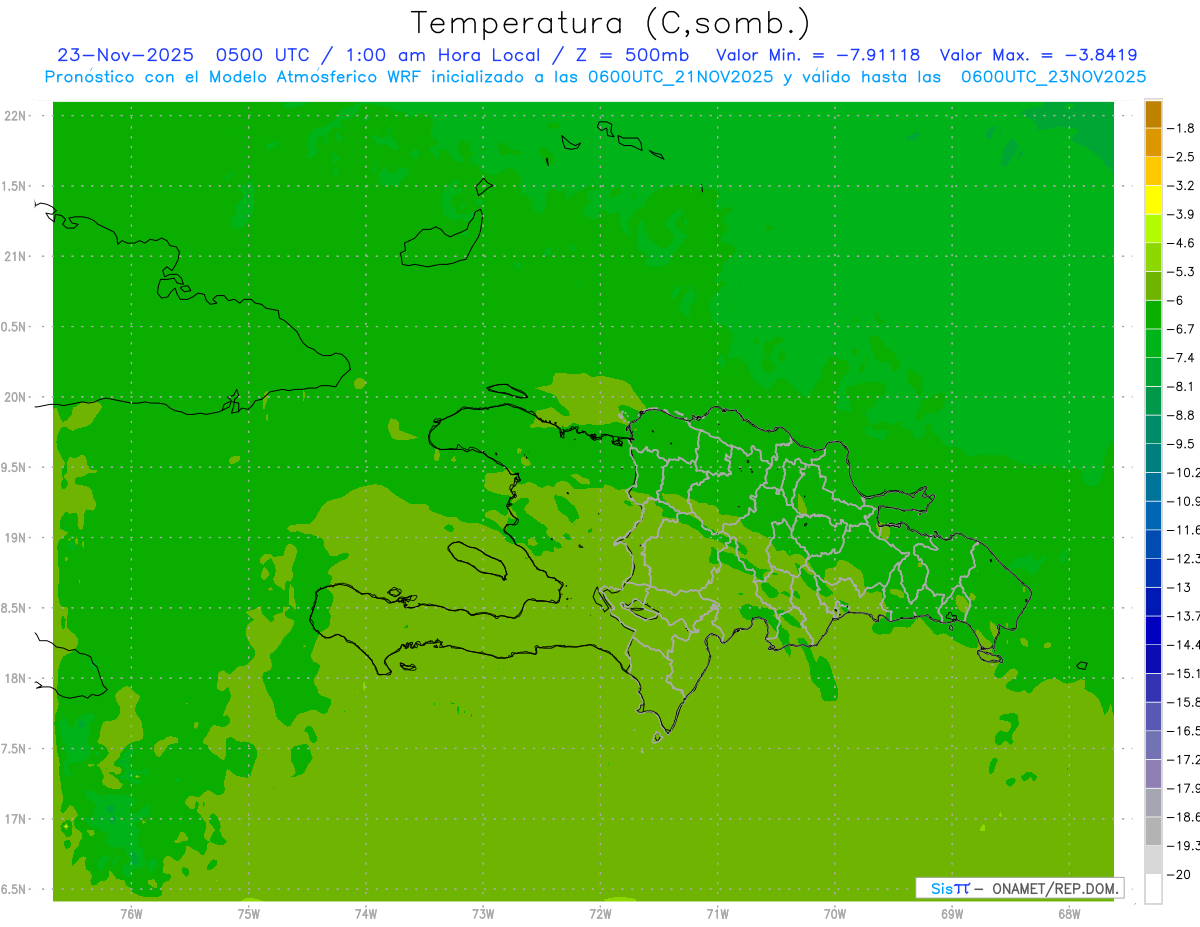
Task: Click the '68W' longitude label
Action: click(1069, 914)
